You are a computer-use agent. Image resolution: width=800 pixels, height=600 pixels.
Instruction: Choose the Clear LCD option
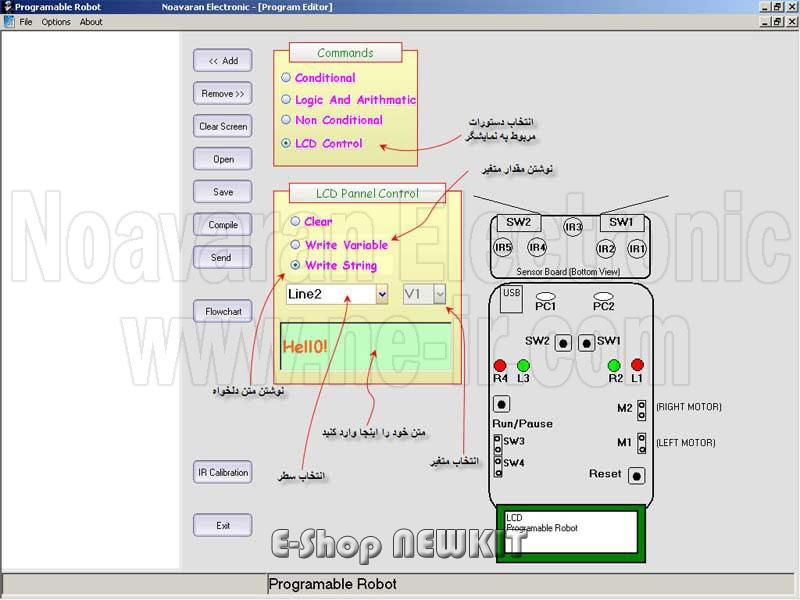296,222
